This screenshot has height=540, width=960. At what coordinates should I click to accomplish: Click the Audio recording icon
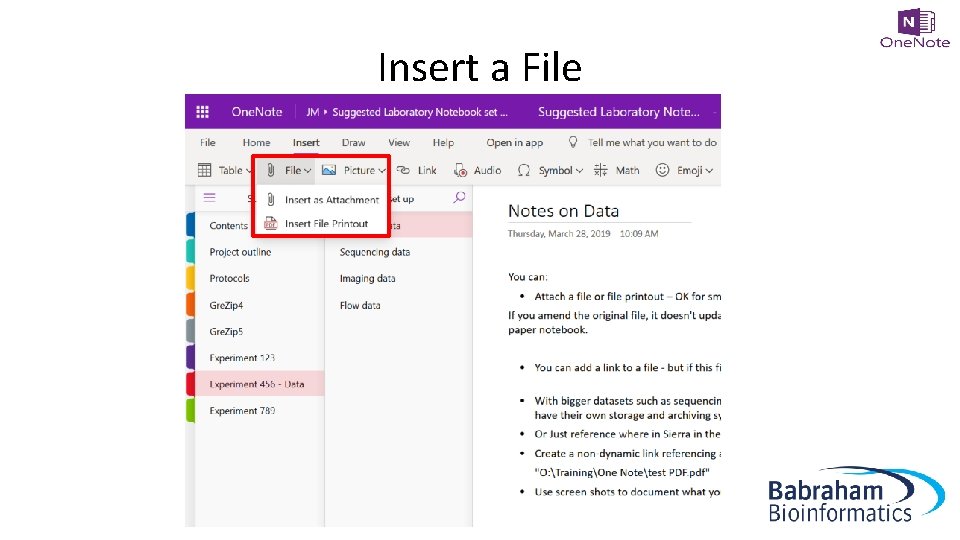point(460,170)
